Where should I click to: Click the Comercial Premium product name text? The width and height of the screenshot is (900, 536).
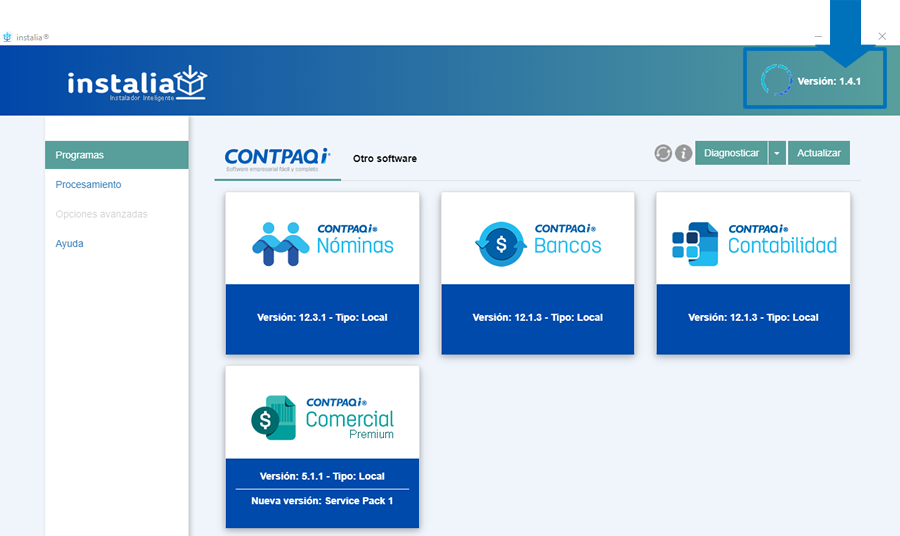pos(350,425)
